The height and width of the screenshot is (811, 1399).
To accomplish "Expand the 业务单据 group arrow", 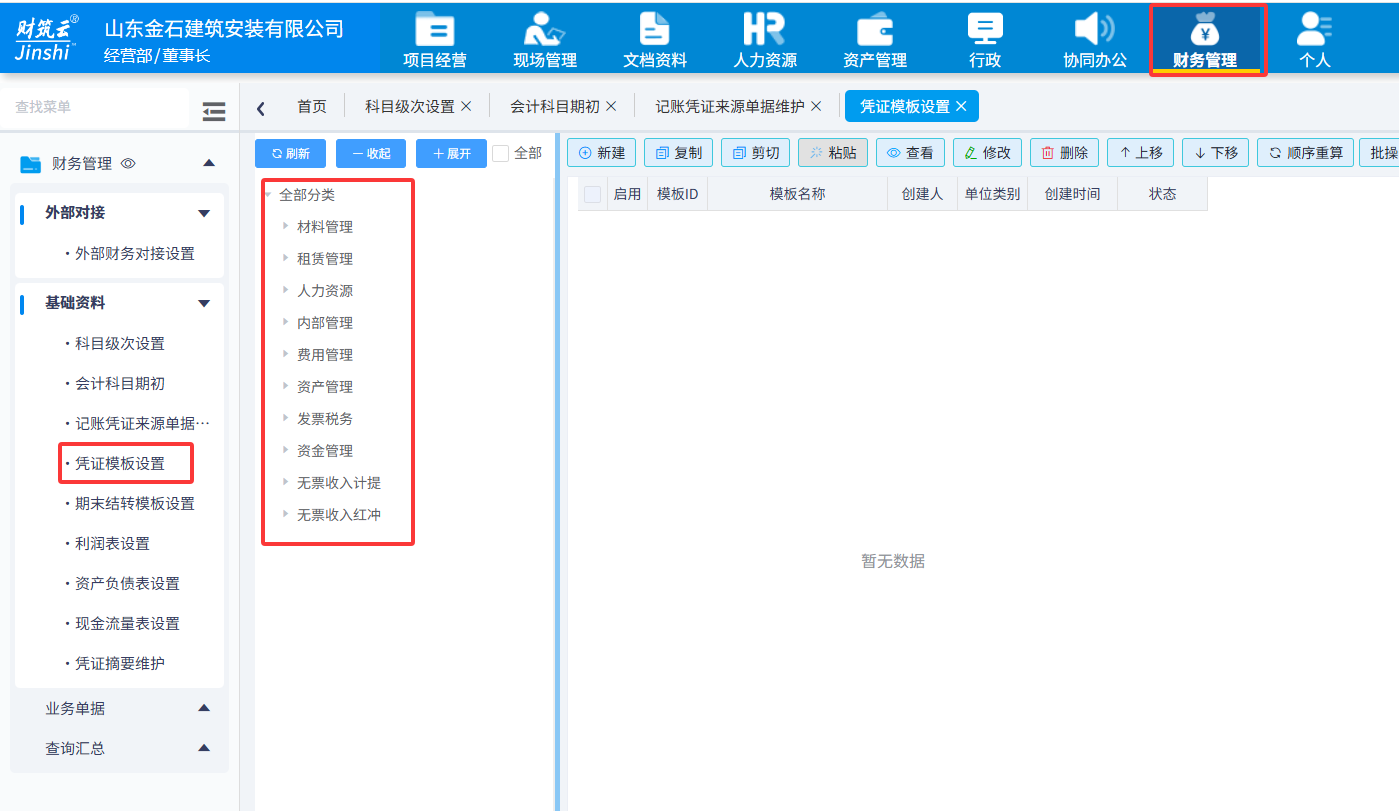I will pyautogui.click(x=204, y=708).
